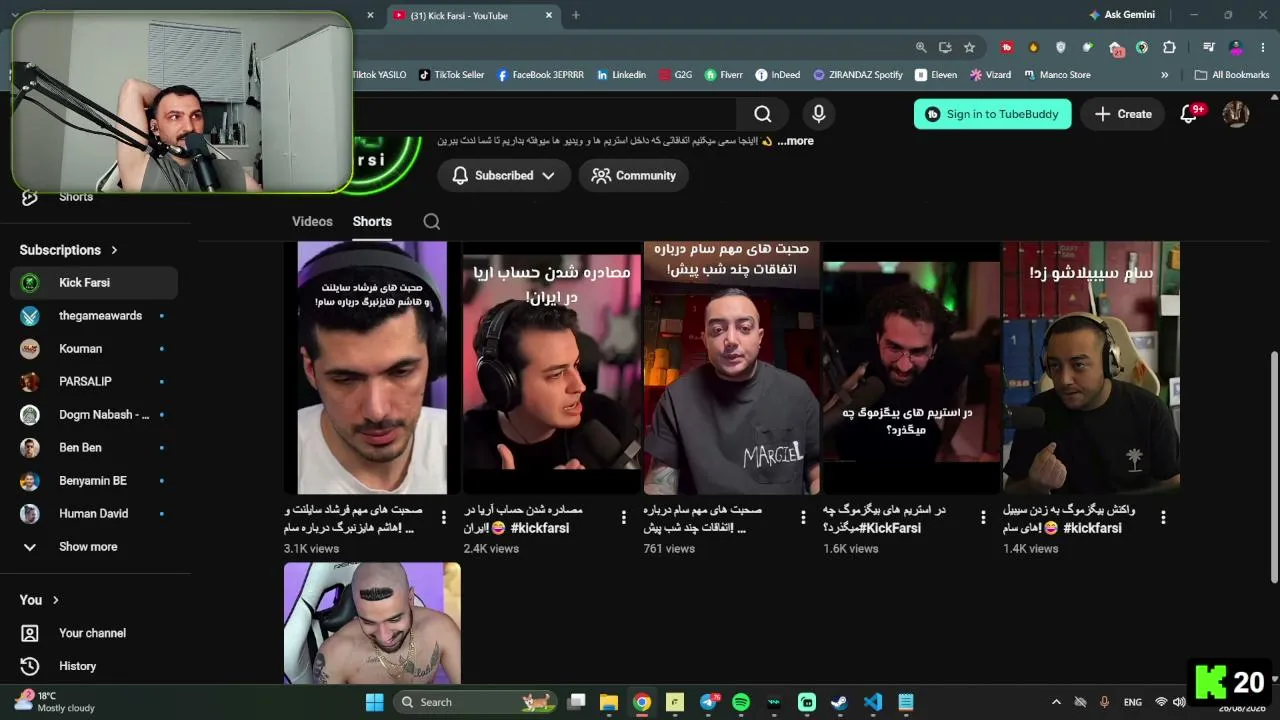Open options for the 761 views short
The width and height of the screenshot is (1280, 720).
point(803,517)
